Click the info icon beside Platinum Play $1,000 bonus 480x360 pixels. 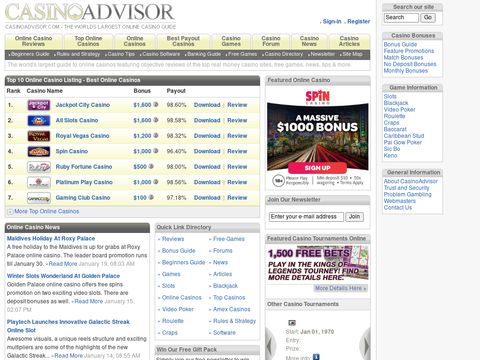(156, 182)
